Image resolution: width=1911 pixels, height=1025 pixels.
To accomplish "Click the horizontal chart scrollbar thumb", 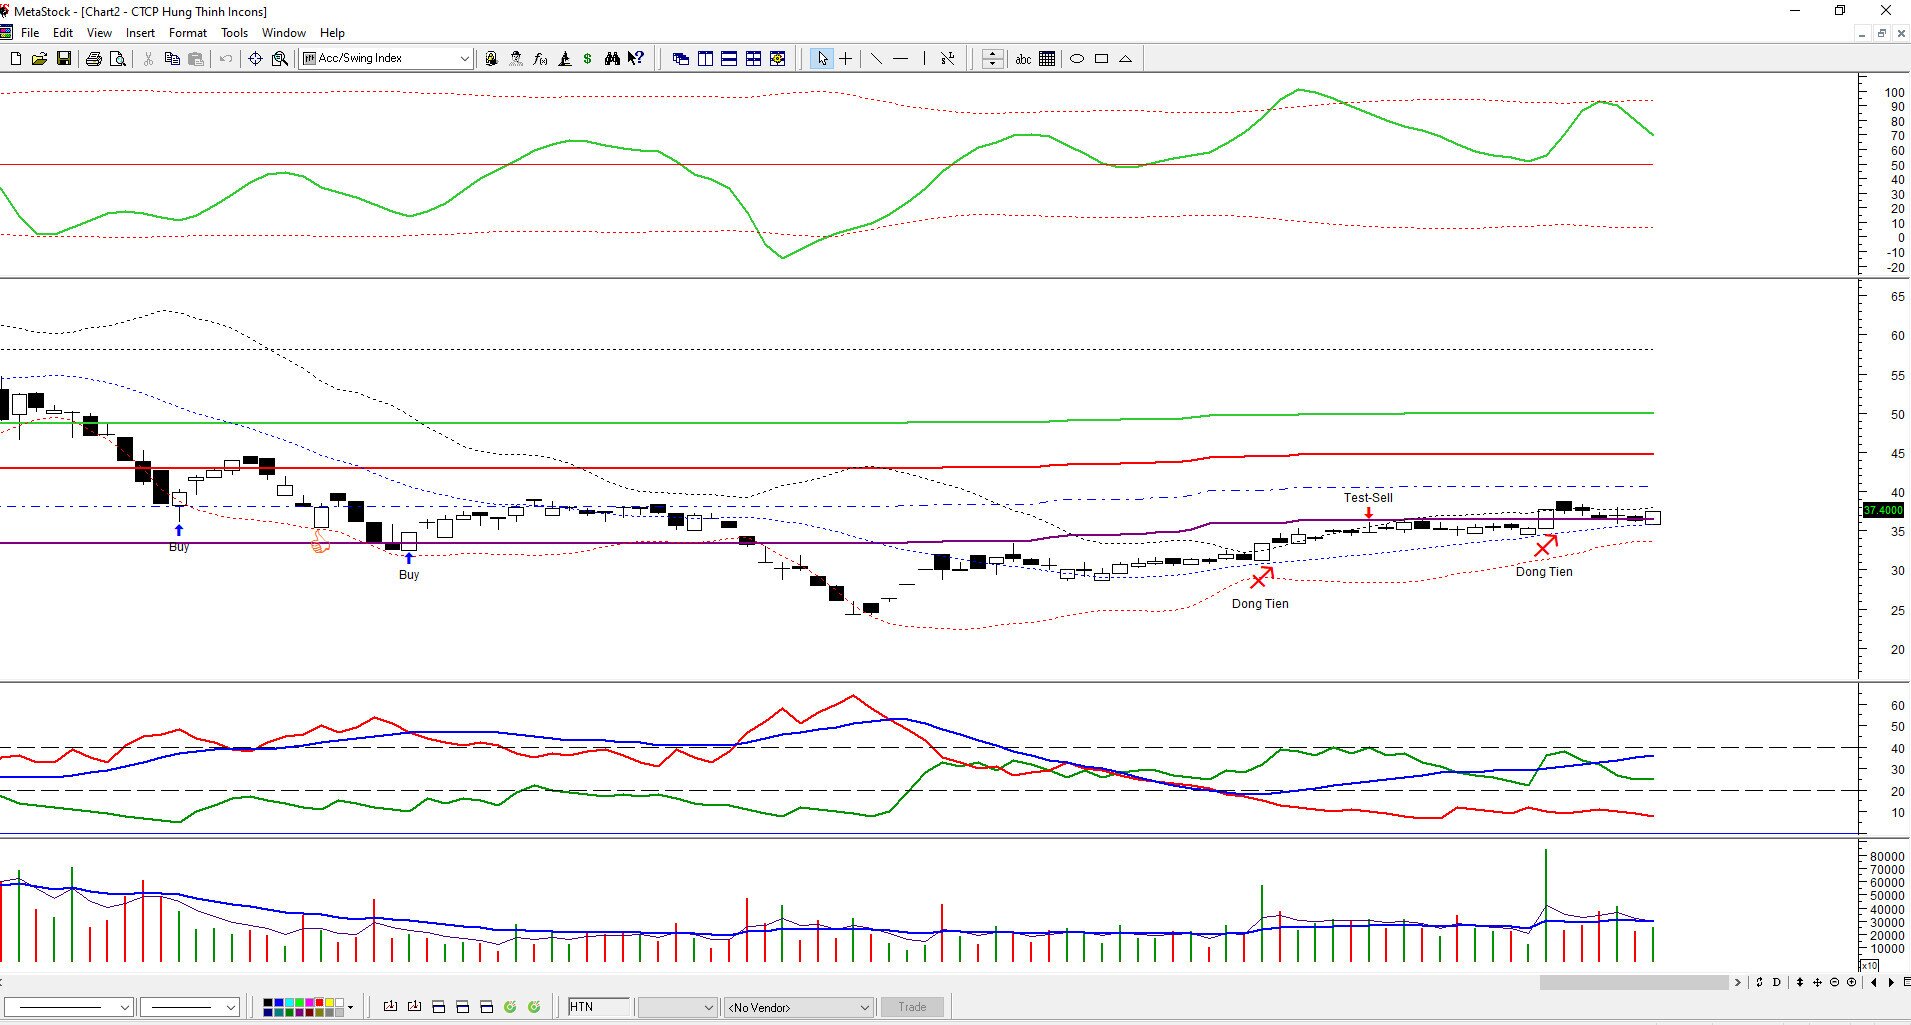I will pos(1634,982).
